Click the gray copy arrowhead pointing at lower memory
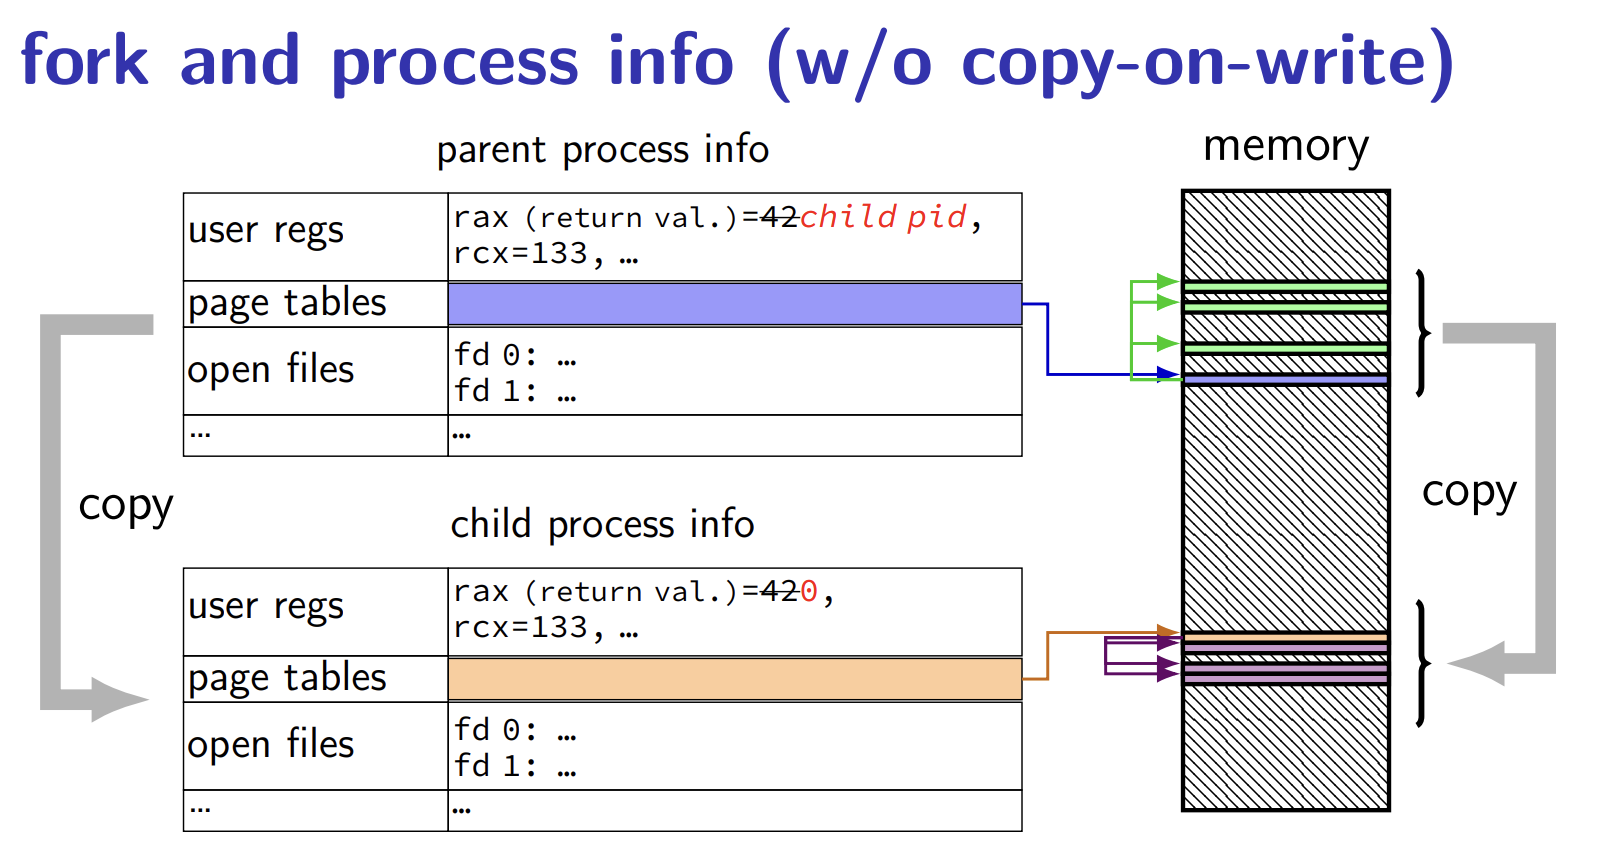 [1476, 663]
